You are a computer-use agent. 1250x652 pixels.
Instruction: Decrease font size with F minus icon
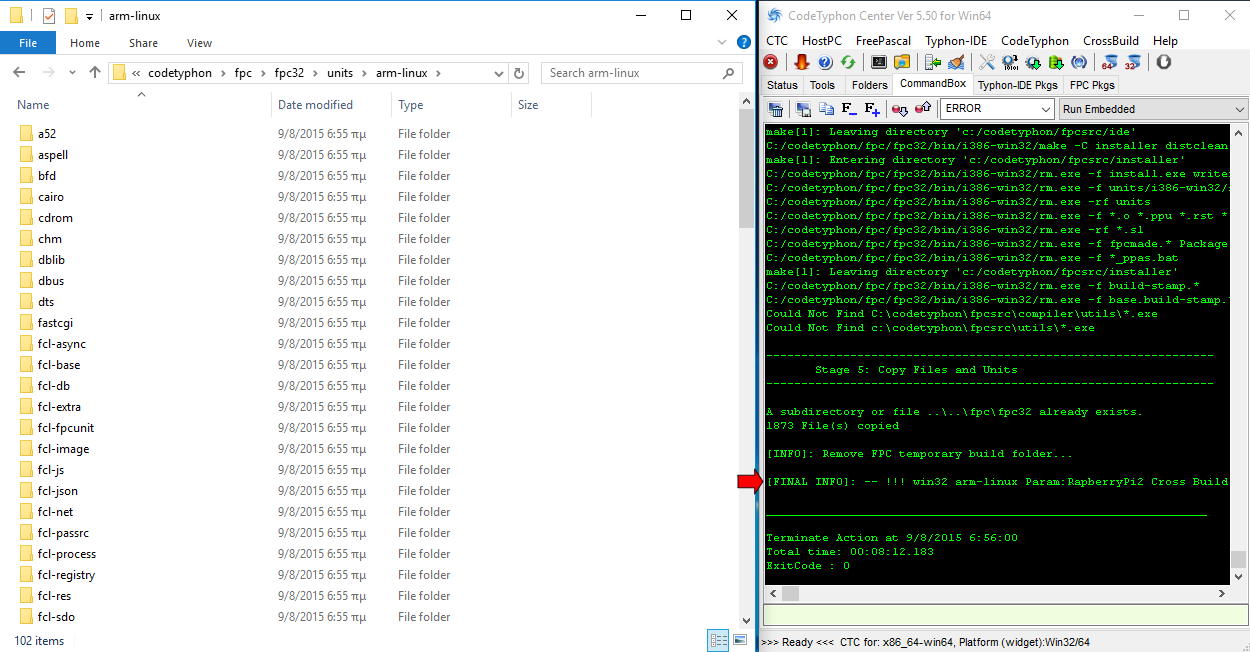click(849, 109)
